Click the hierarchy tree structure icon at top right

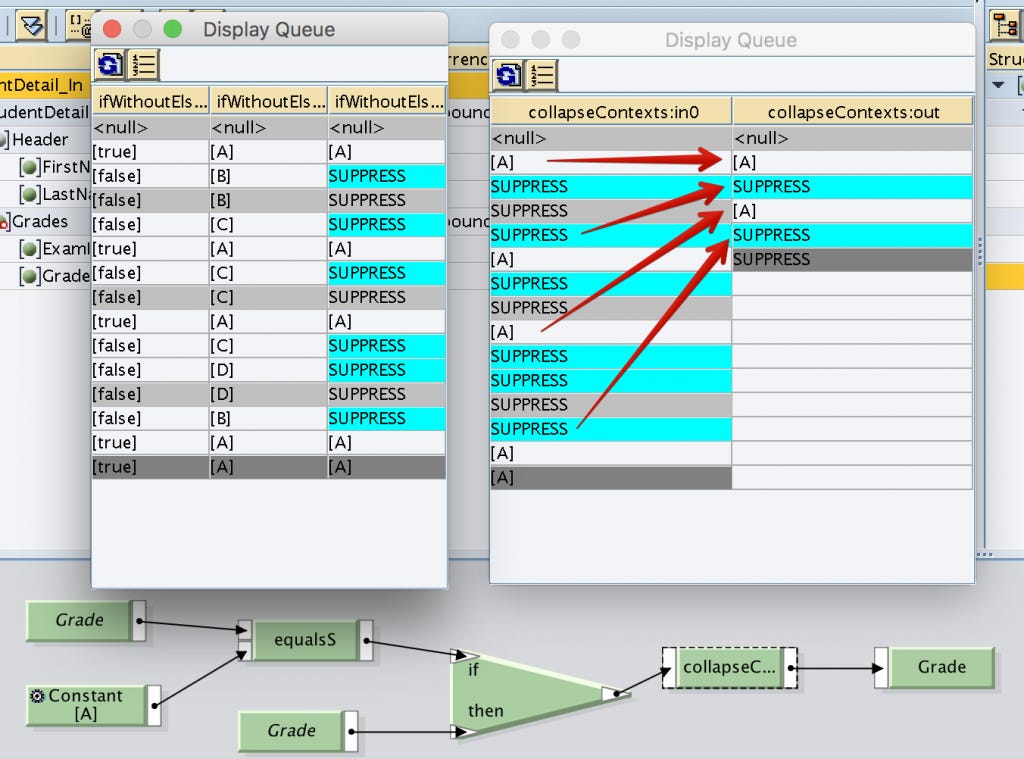pos(1006,25)
